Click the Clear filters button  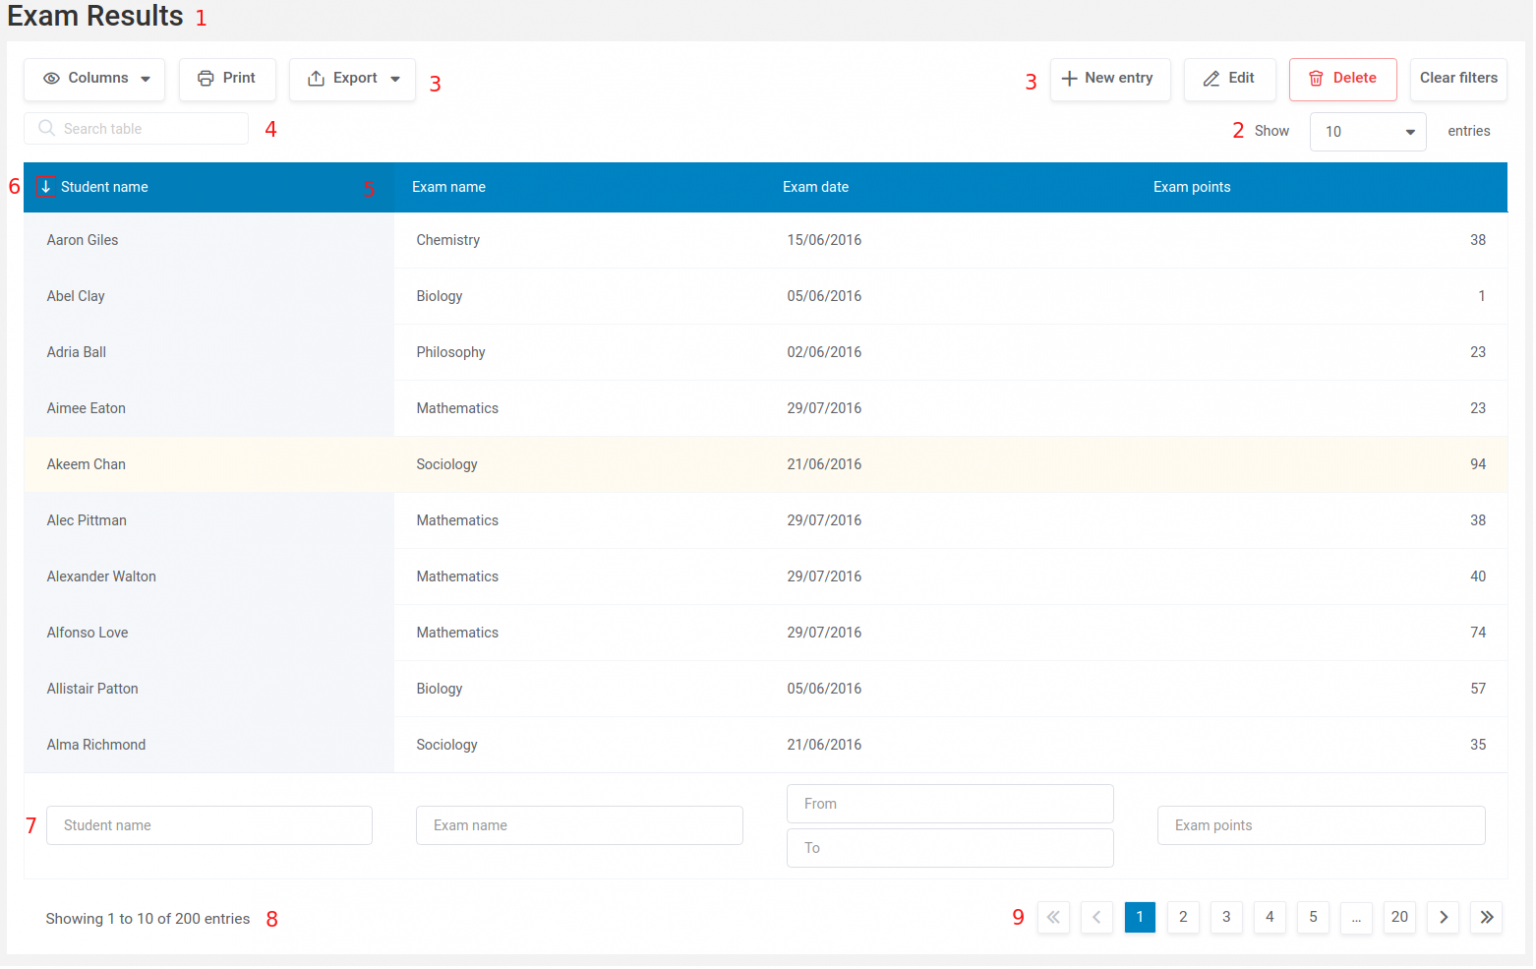1458,78
